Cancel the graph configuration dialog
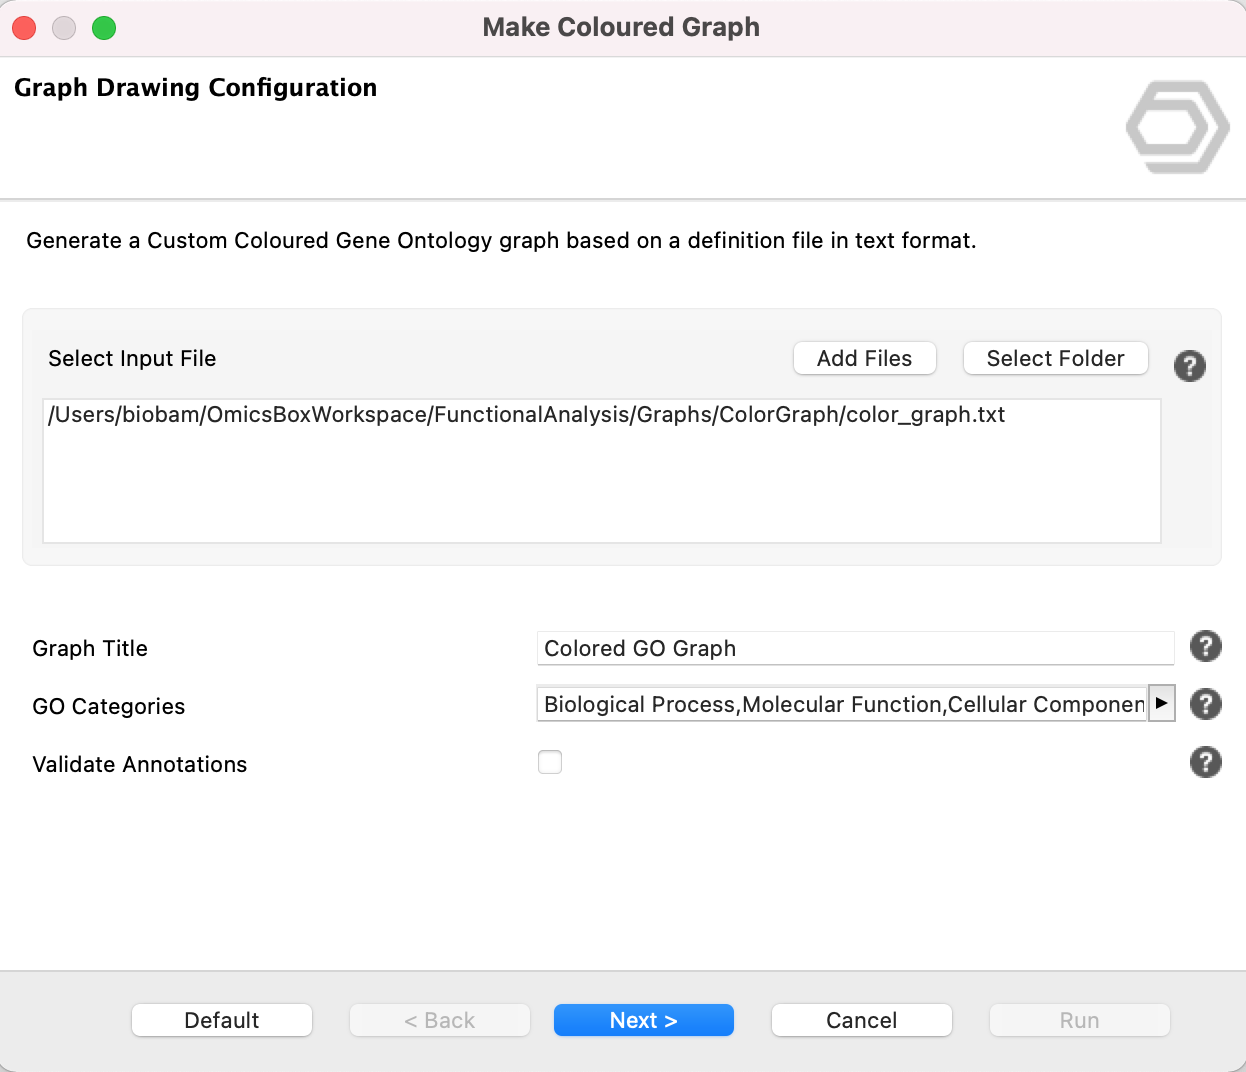The image size is (1246, 1072). 861,1020
